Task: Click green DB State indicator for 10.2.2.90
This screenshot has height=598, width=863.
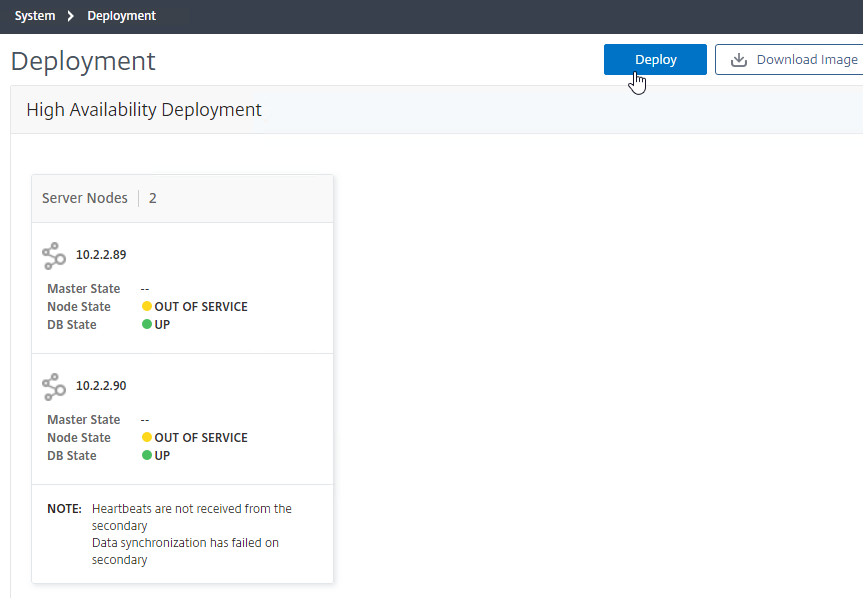Action: [x=147, y=455]
